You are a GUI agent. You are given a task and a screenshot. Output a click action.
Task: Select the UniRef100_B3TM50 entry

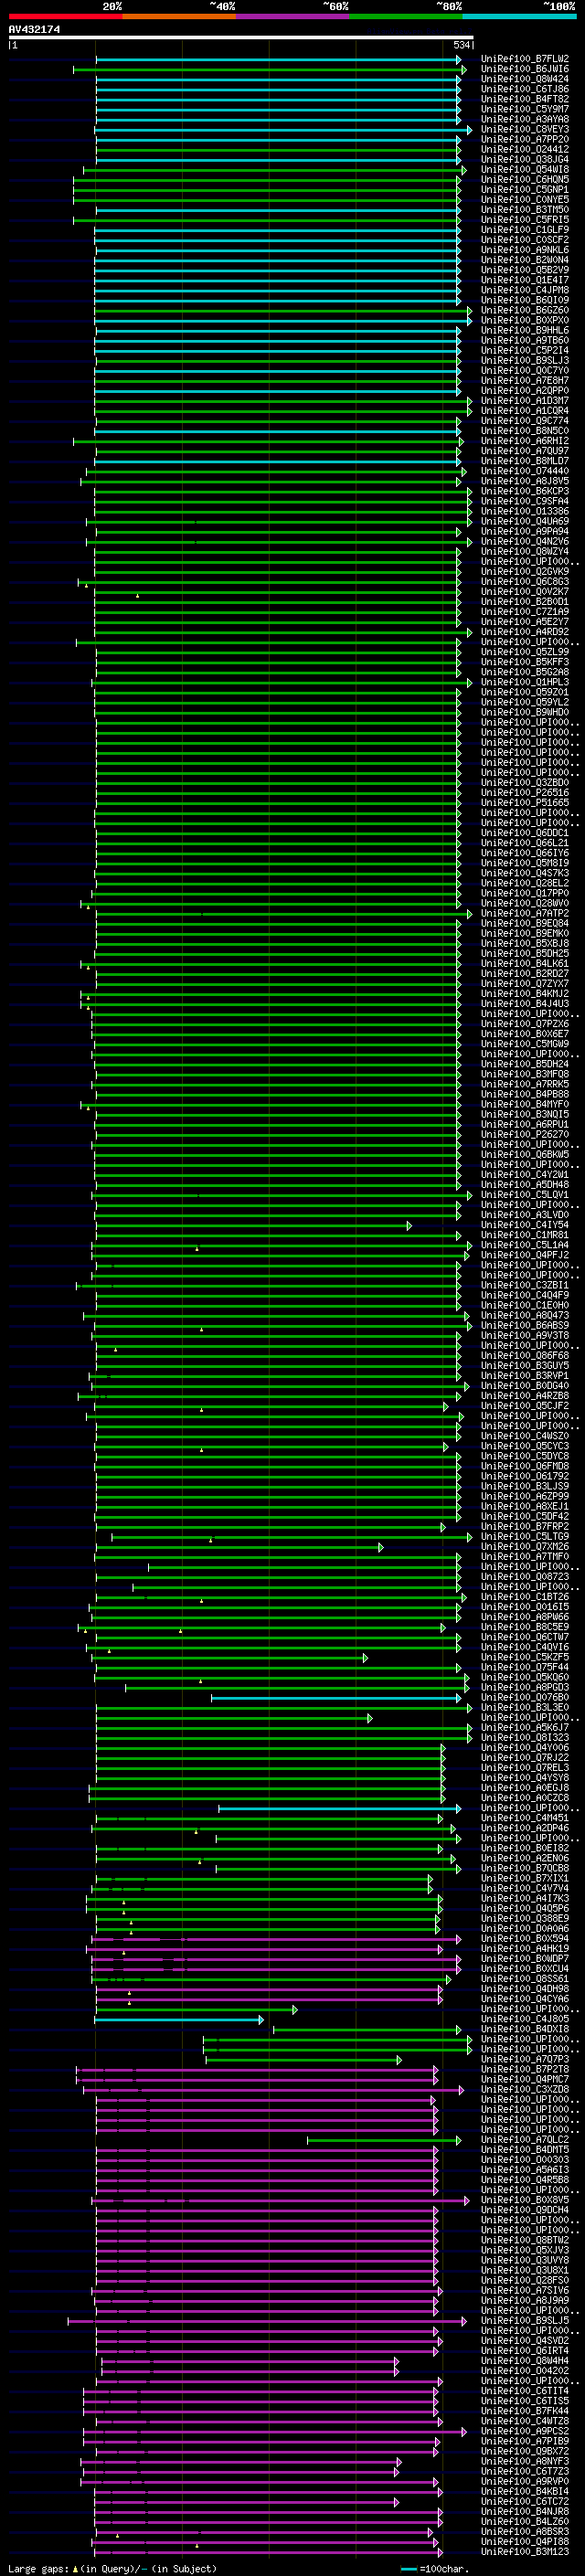524,210
